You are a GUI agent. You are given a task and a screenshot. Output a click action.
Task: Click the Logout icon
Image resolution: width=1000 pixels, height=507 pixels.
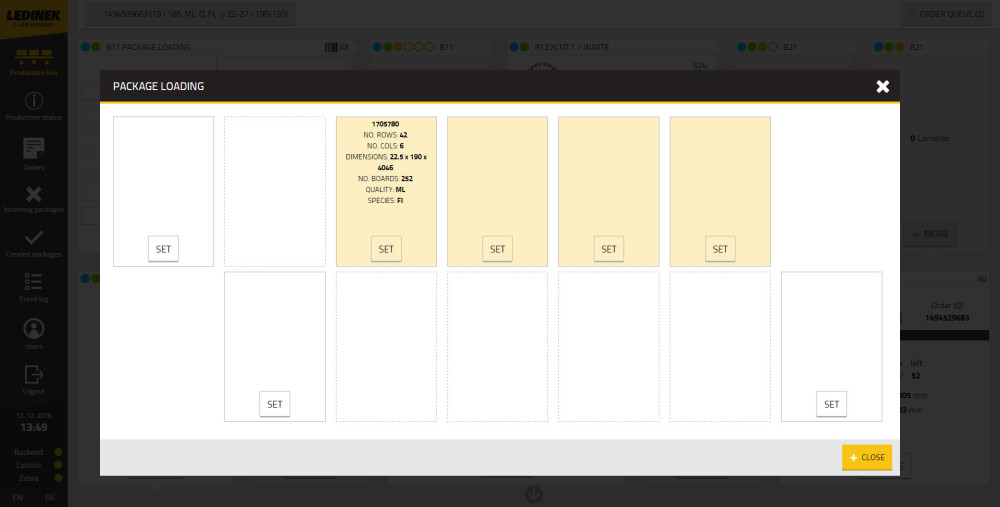[34, 374]
